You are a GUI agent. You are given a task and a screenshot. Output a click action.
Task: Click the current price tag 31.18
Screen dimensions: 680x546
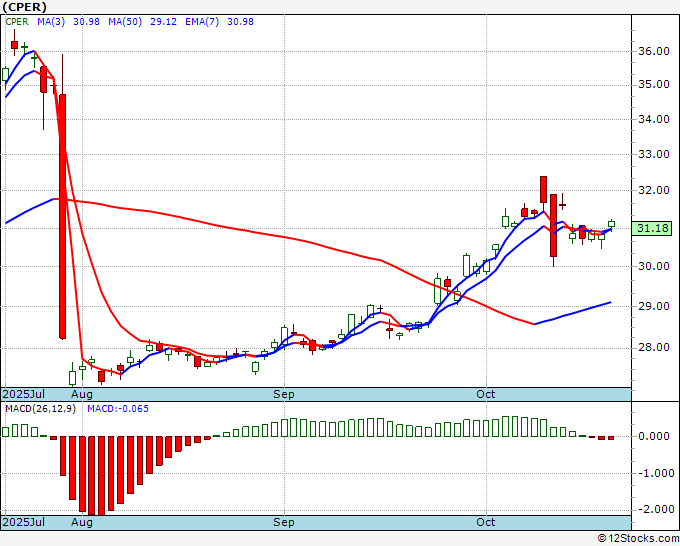[x=652, y=228]
